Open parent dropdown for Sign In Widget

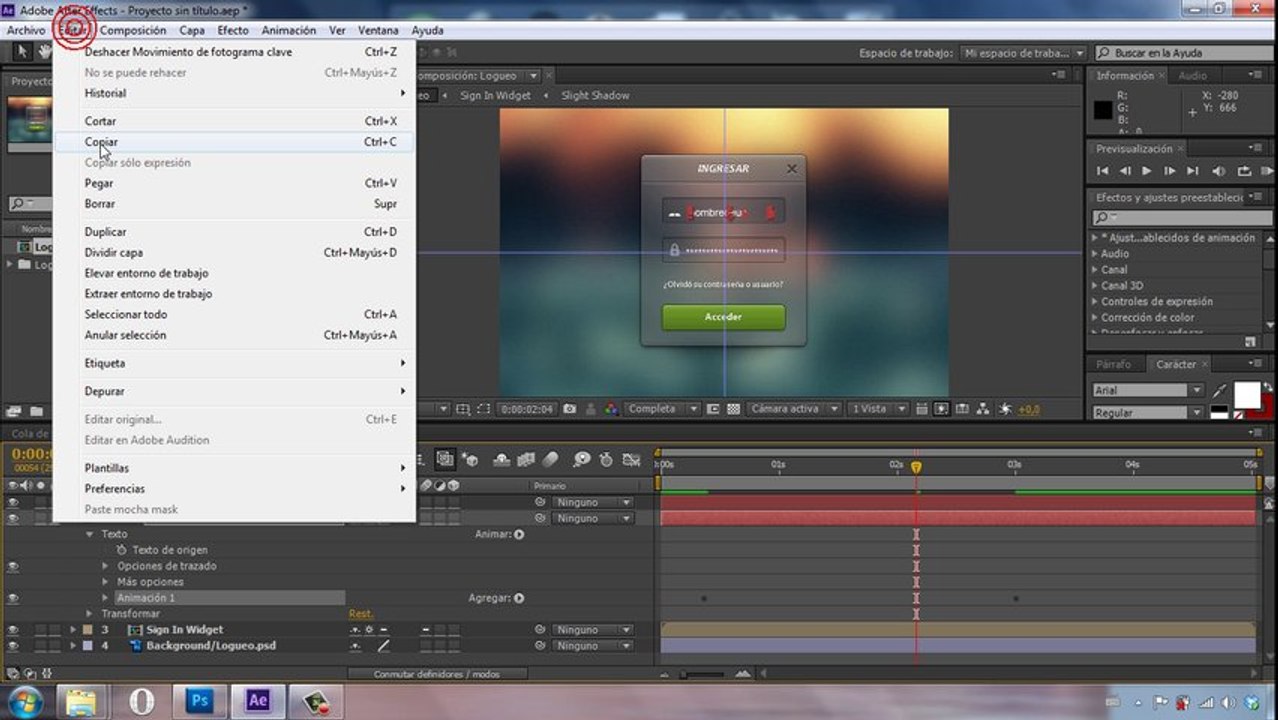tap(594, 630)
